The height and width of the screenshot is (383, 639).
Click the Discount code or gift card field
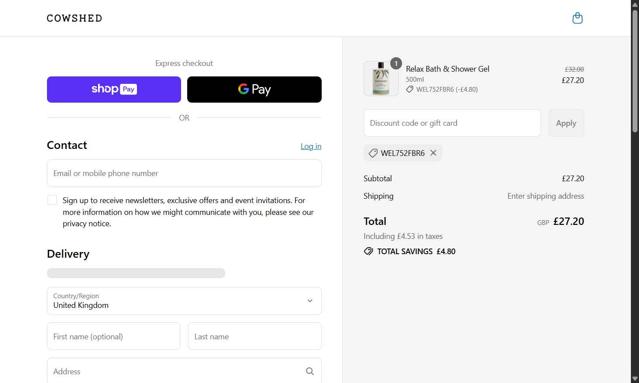pyautogui.click(x=452, y=123)
